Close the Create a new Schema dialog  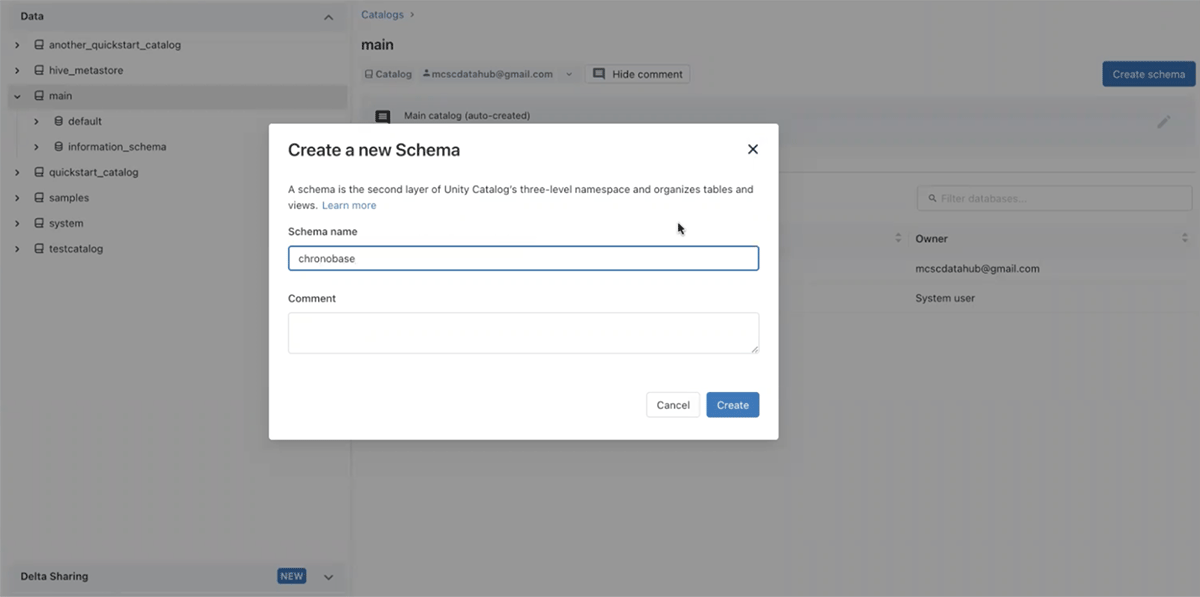click(x=752, y=149)
